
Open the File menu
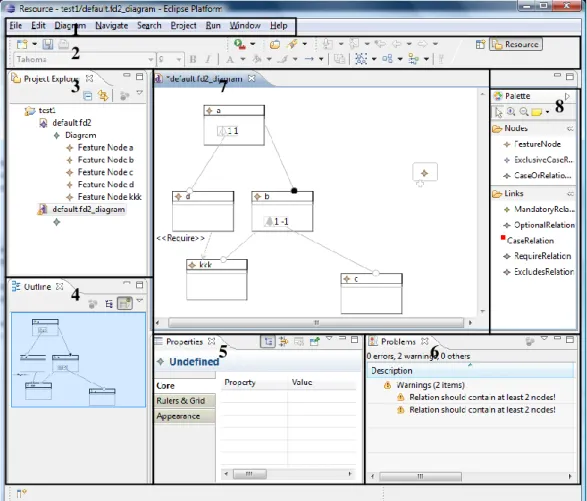(16, 25)
